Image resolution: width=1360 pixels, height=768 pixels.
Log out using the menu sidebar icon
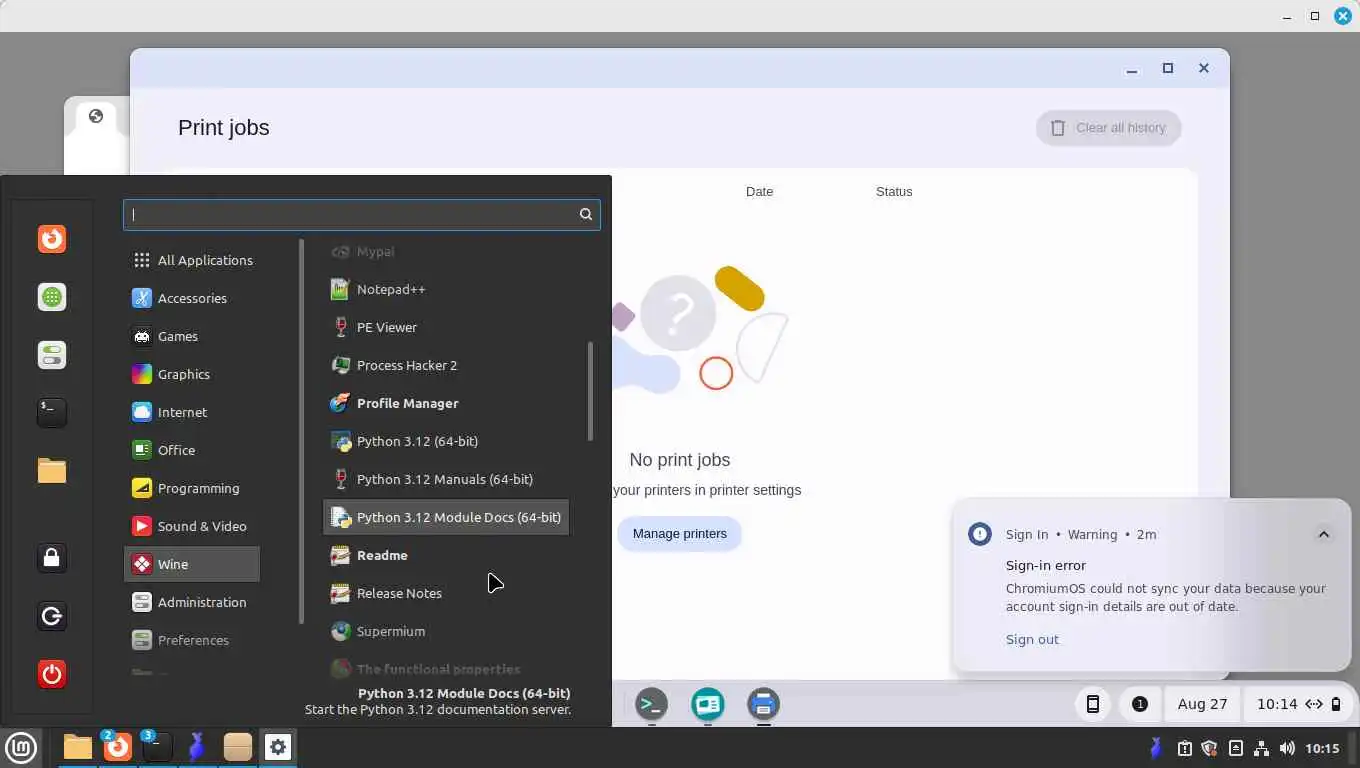pos(52,616)
